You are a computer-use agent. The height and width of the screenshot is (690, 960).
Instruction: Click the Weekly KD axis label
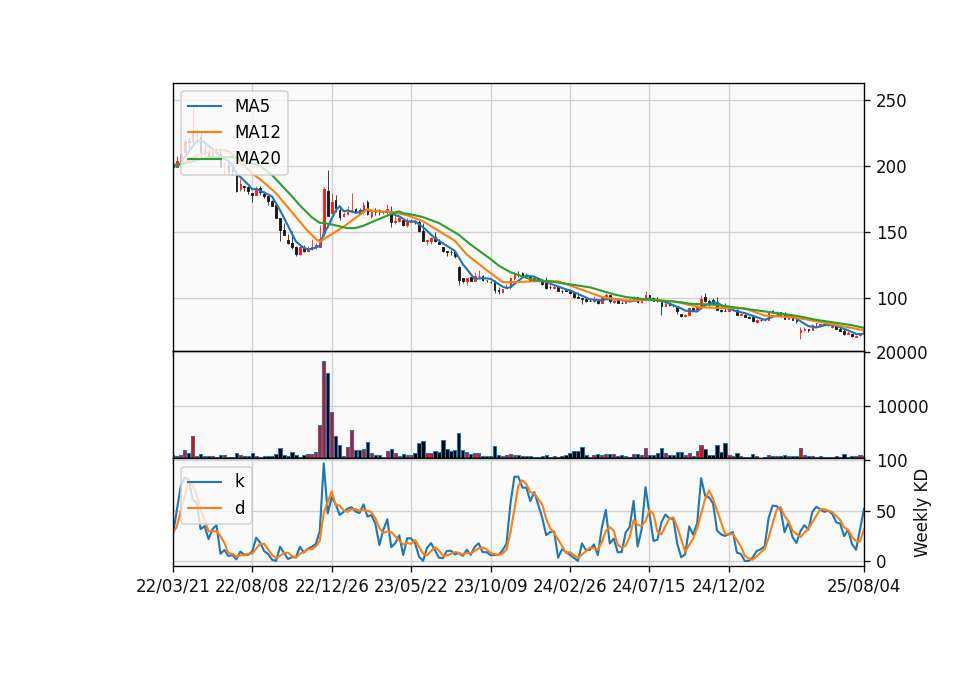point(921,514)
